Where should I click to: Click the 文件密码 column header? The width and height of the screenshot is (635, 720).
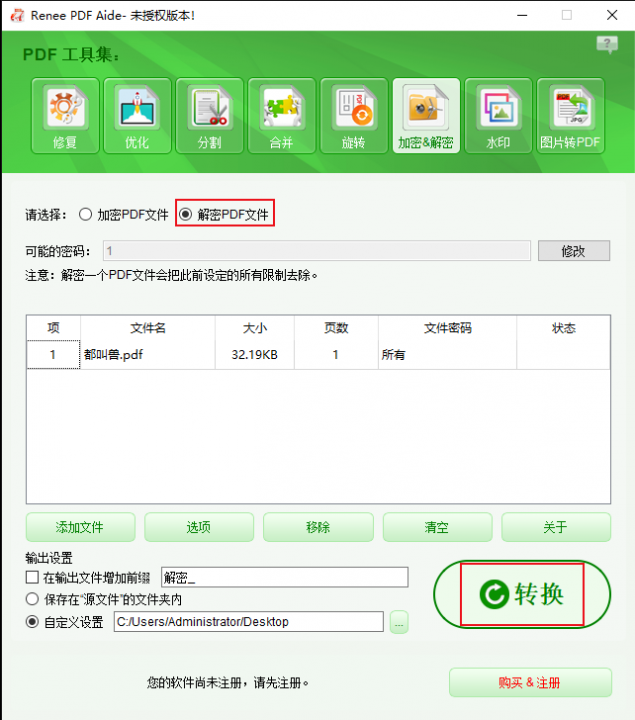[x=448, y=328]
